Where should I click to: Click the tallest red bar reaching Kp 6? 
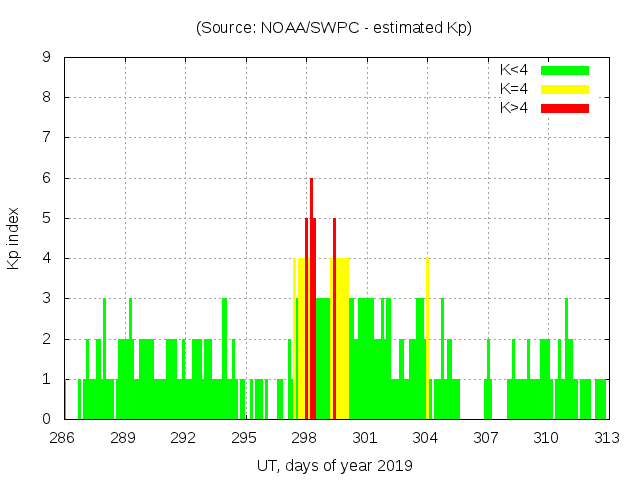pos(311,300)
